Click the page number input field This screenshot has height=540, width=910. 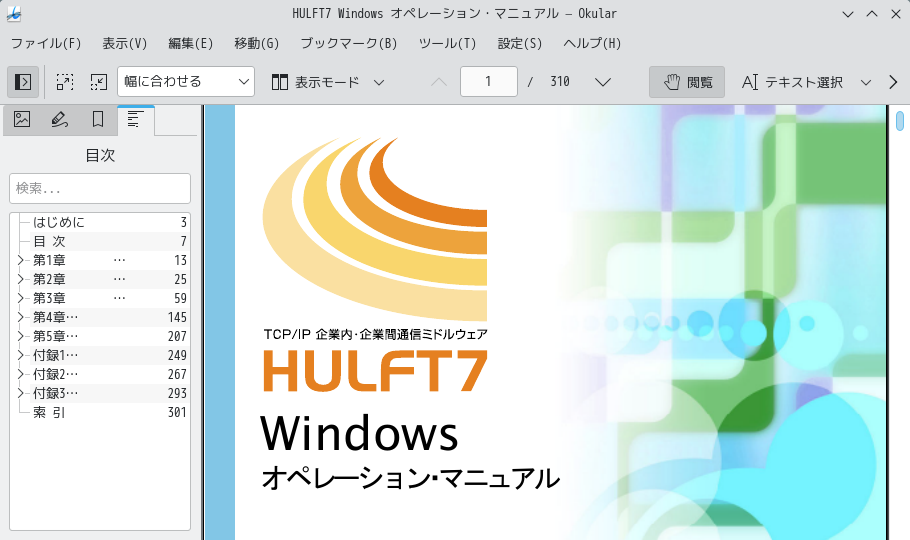click(x=489, y=81)
